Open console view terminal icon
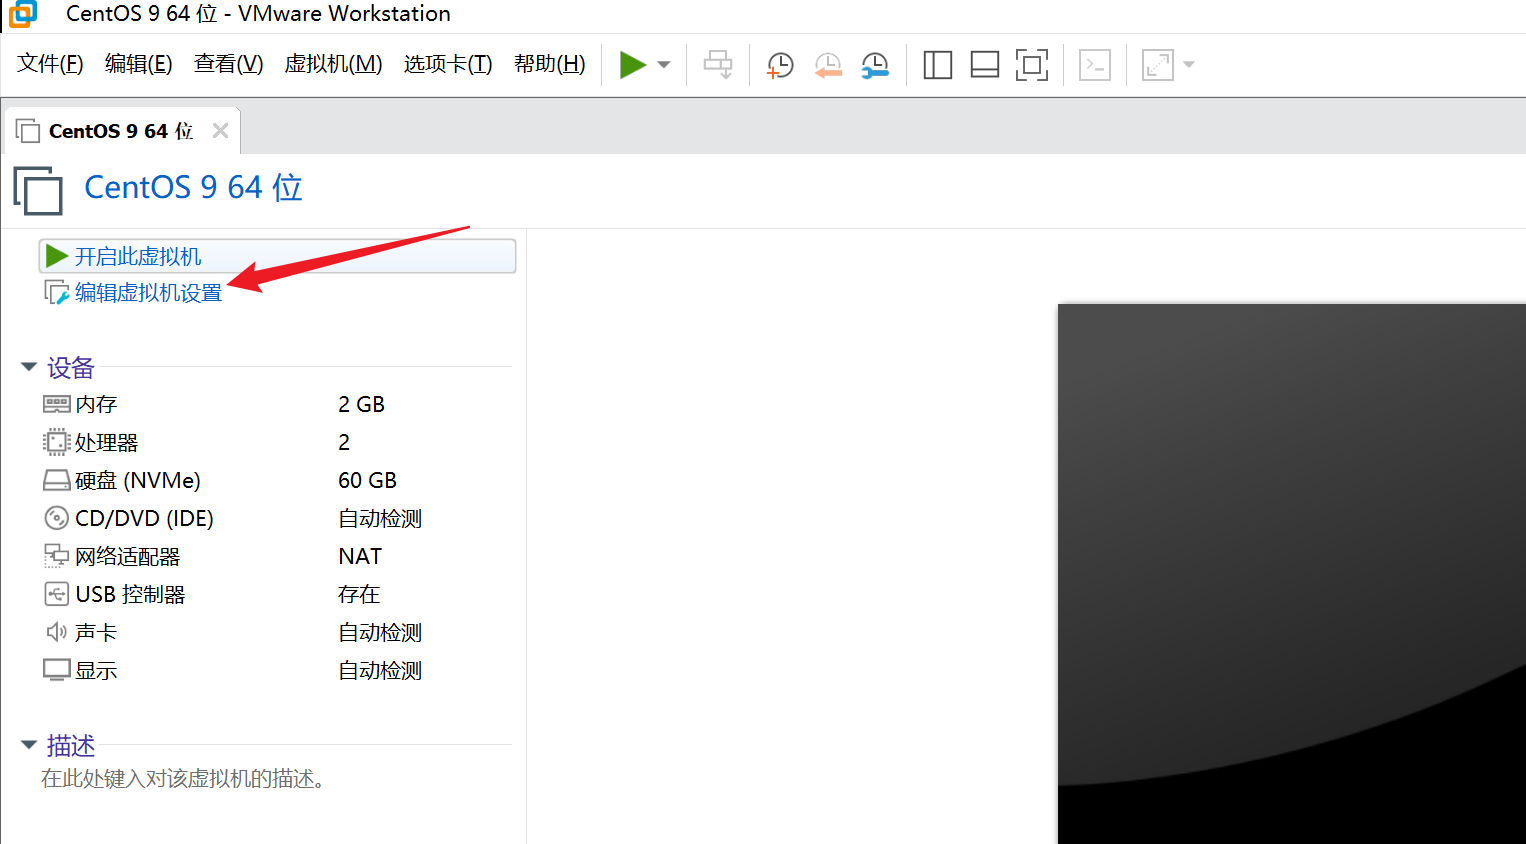The image size is (1526, 844). pyautogui.click(x=1095, y=65)
